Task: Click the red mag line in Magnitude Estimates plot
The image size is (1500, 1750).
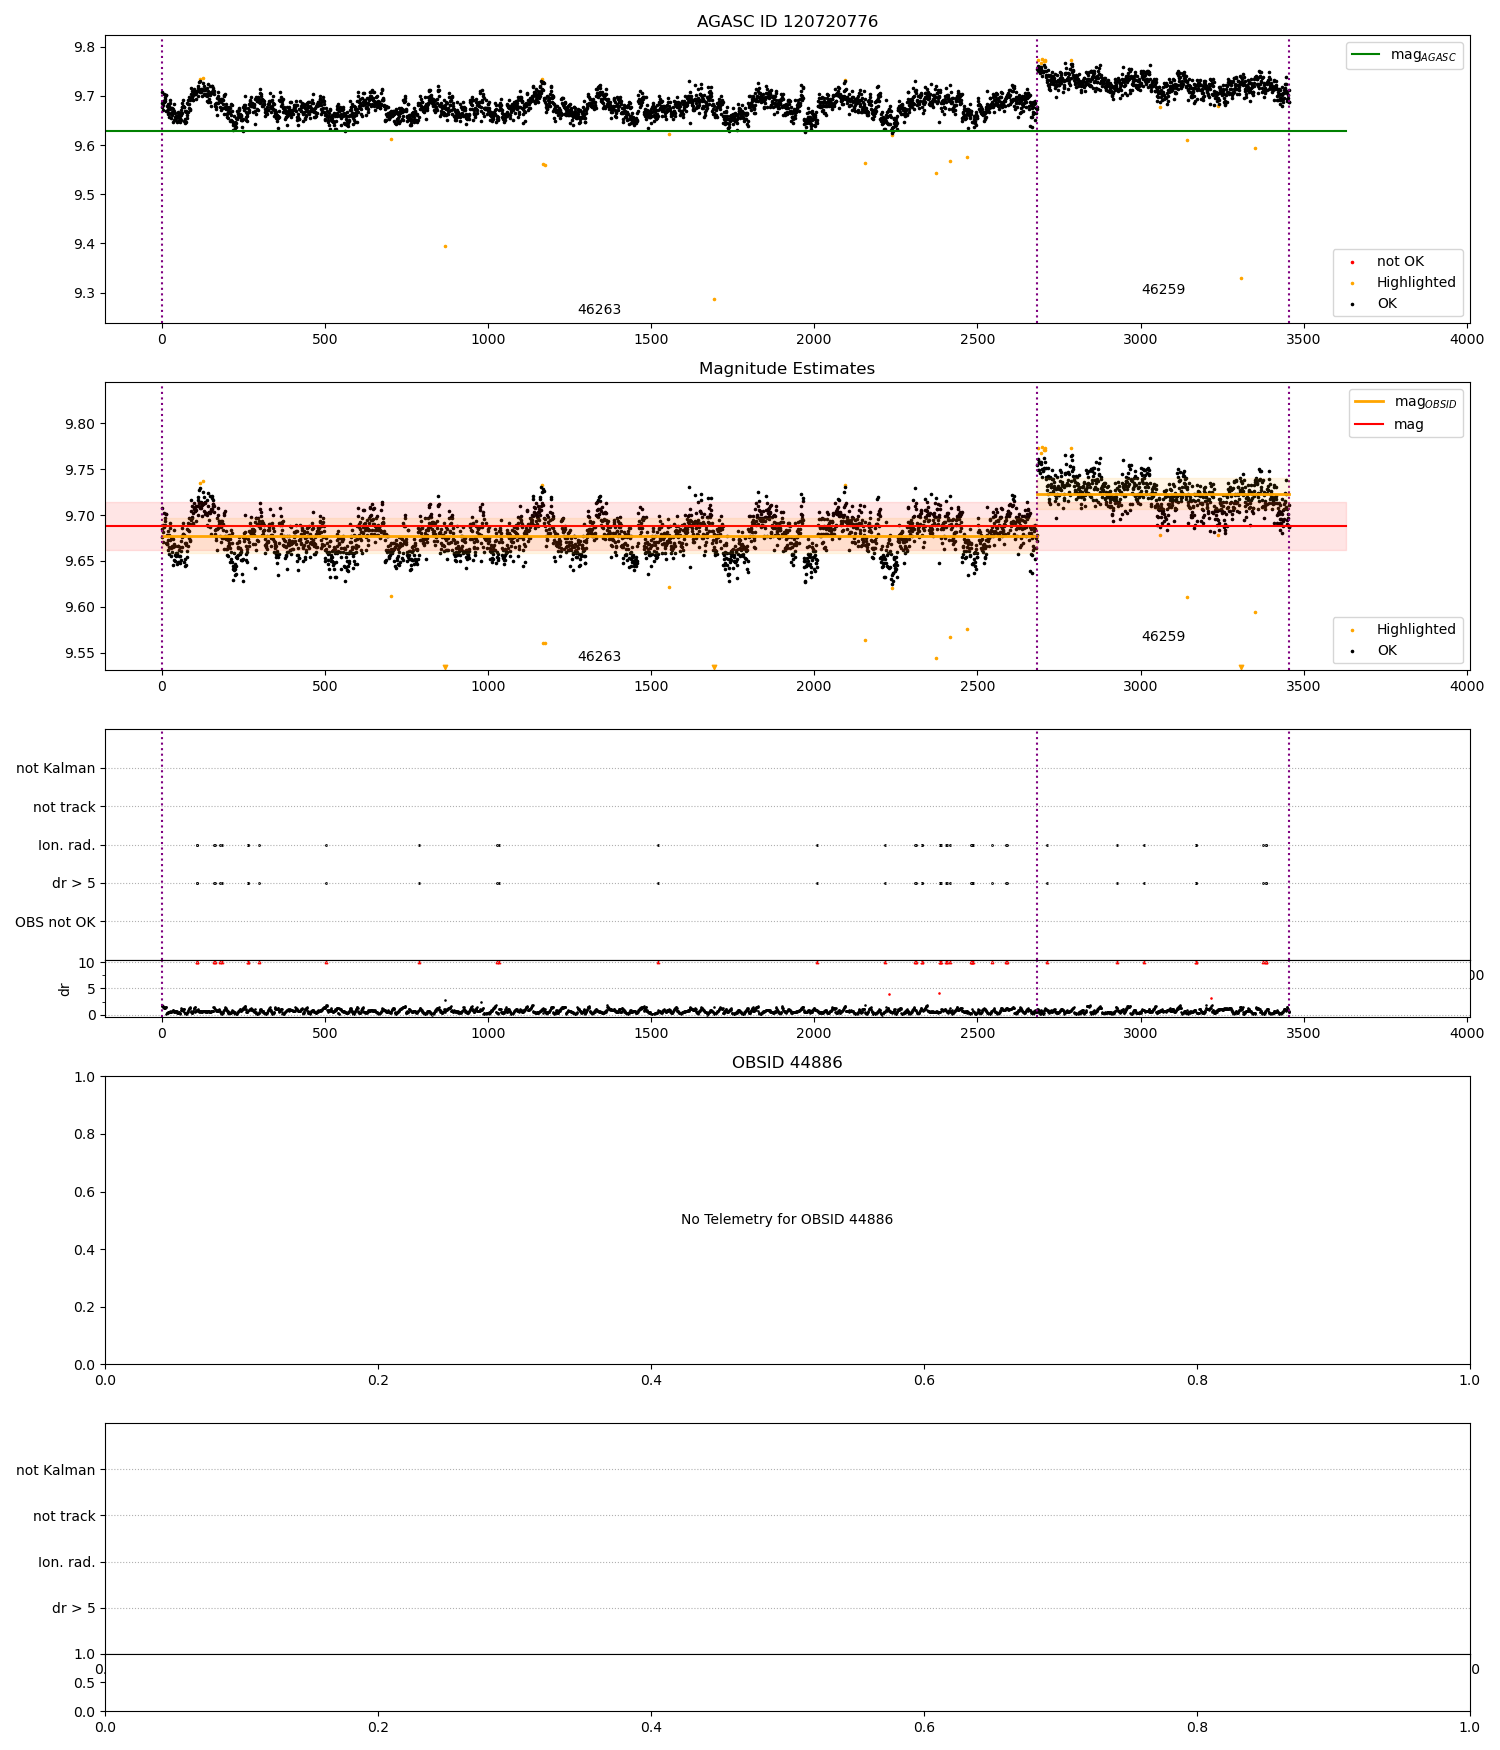Action: point(725,526)
